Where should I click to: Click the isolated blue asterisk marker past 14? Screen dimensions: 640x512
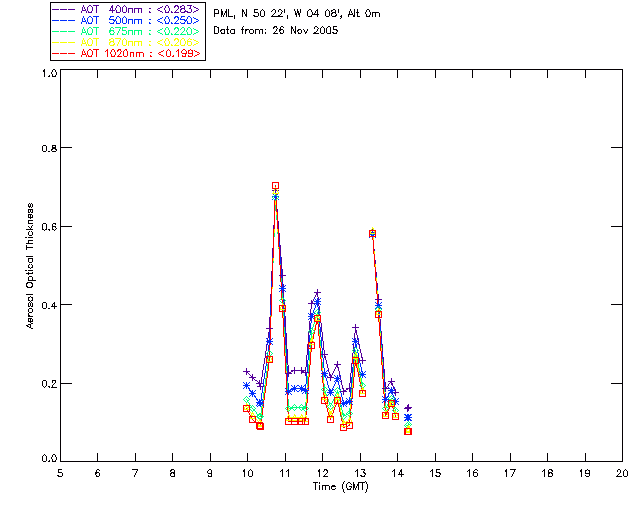(408, 418)
